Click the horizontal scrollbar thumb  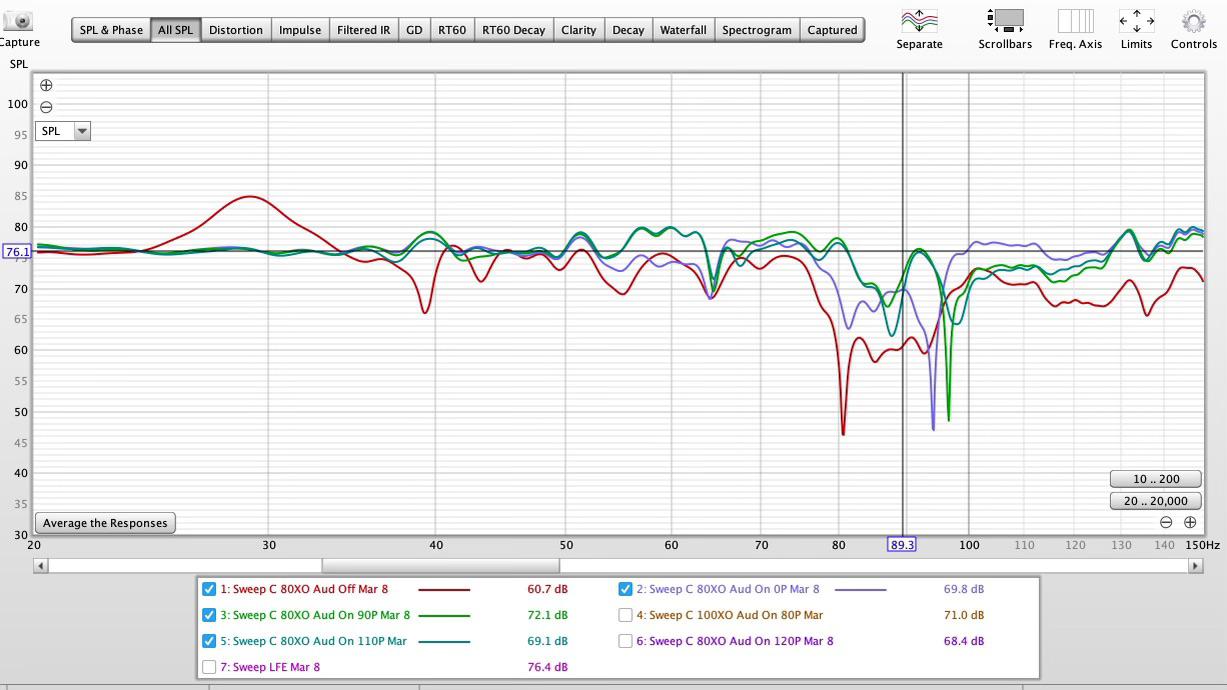coord(440,566)
